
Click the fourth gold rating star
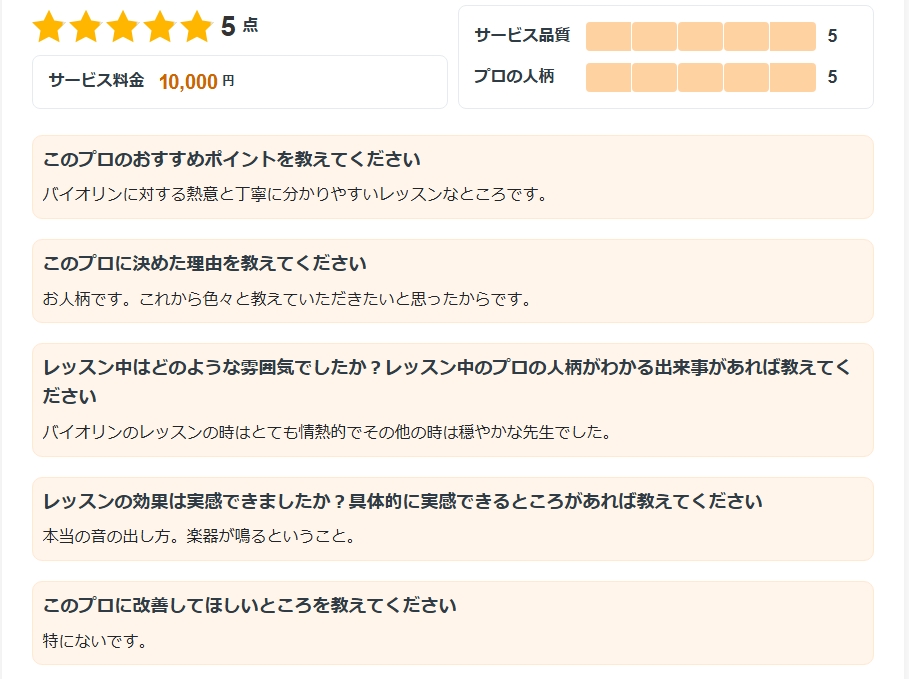[x=160, y=27]
